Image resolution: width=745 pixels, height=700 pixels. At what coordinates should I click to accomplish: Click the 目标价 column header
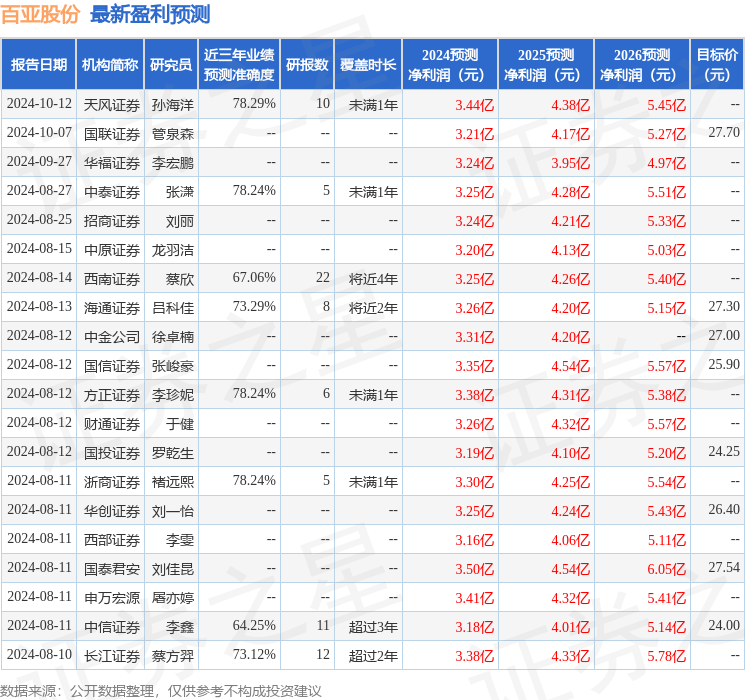(717, 65)
